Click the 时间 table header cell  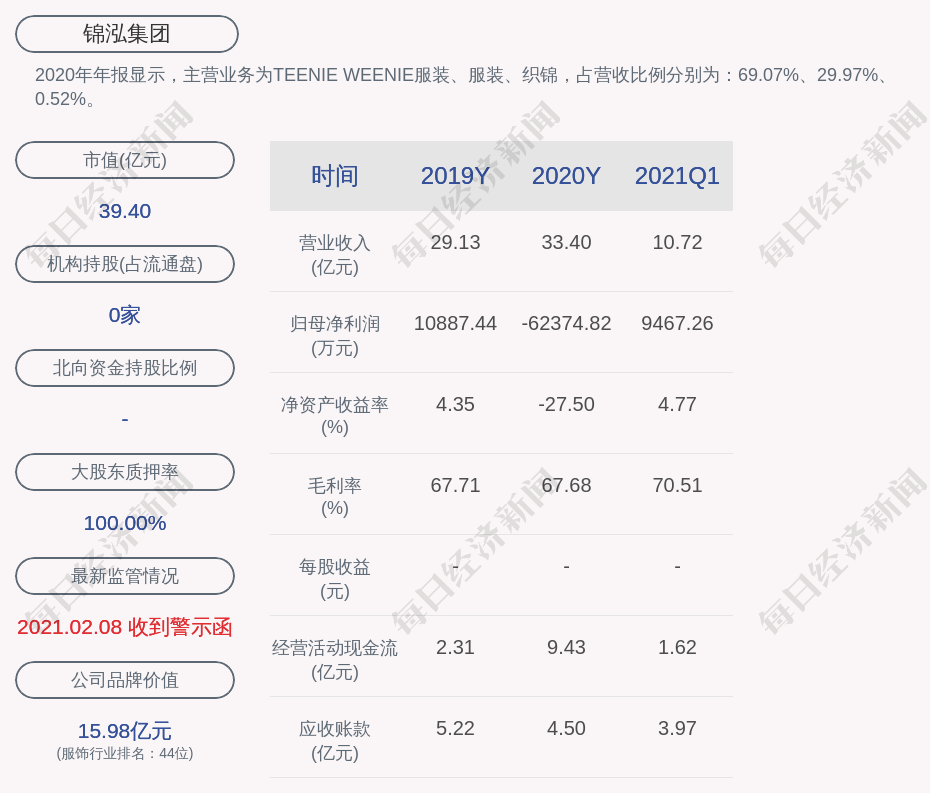pos(334,176)
